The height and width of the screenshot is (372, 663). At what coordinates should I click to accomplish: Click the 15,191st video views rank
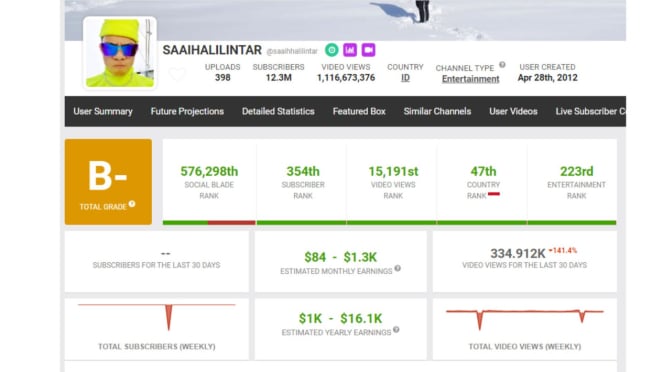[x=393, y=171]
